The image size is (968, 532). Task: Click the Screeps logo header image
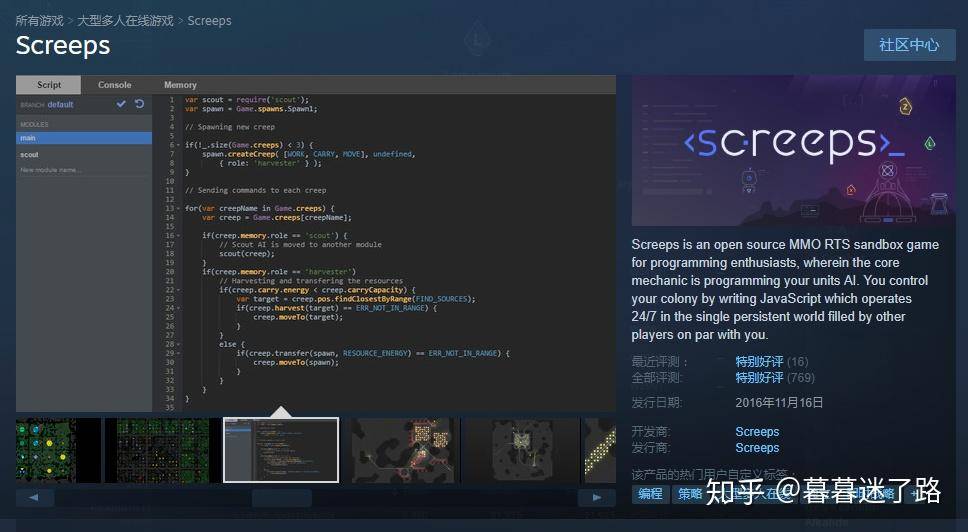click(x=793, y=151)
